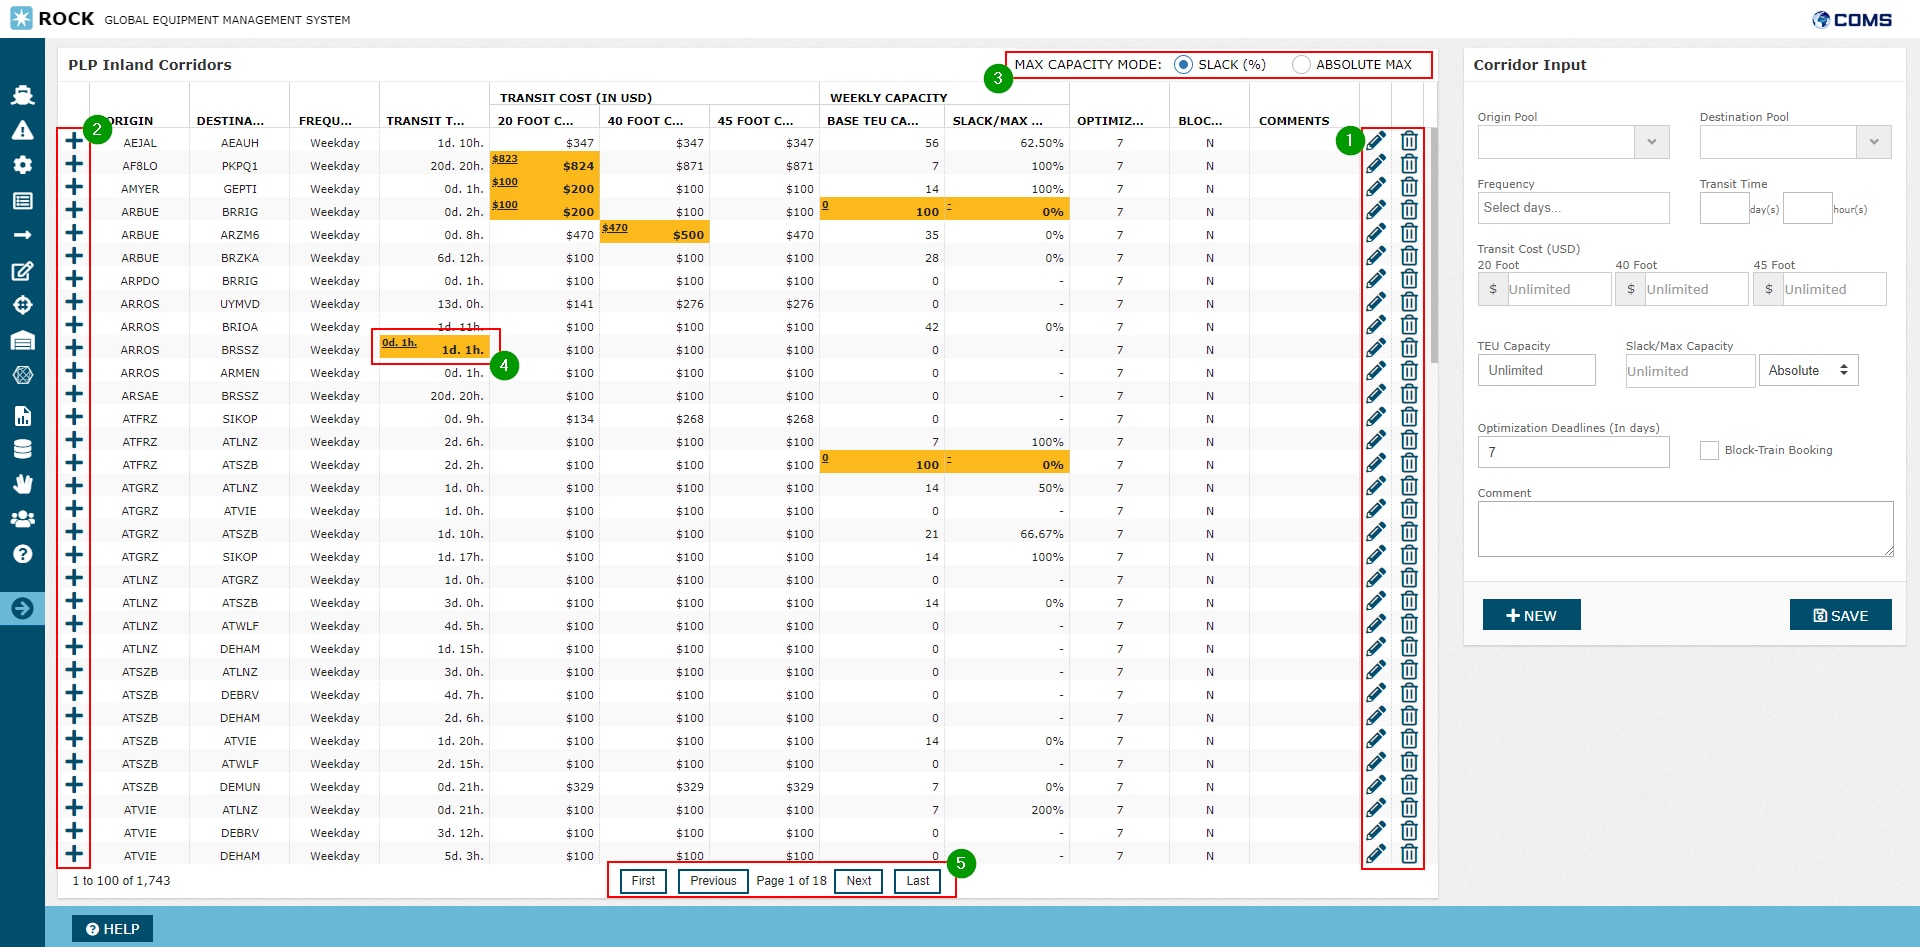Check the Block-Train Booking checkbox

click(x=1709, y=451)
